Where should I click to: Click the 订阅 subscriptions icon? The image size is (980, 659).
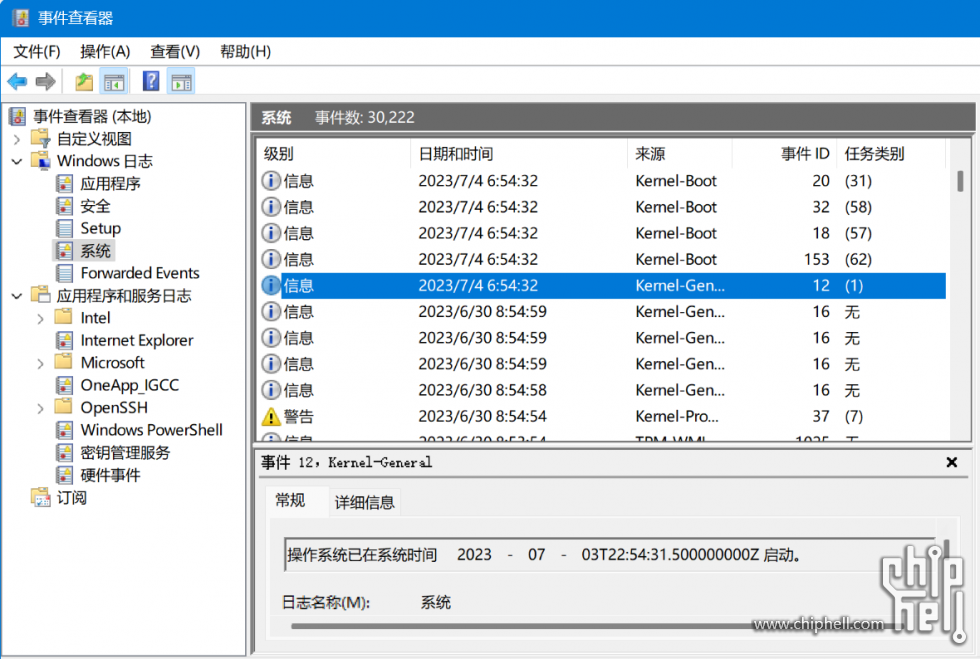[41, 498]
